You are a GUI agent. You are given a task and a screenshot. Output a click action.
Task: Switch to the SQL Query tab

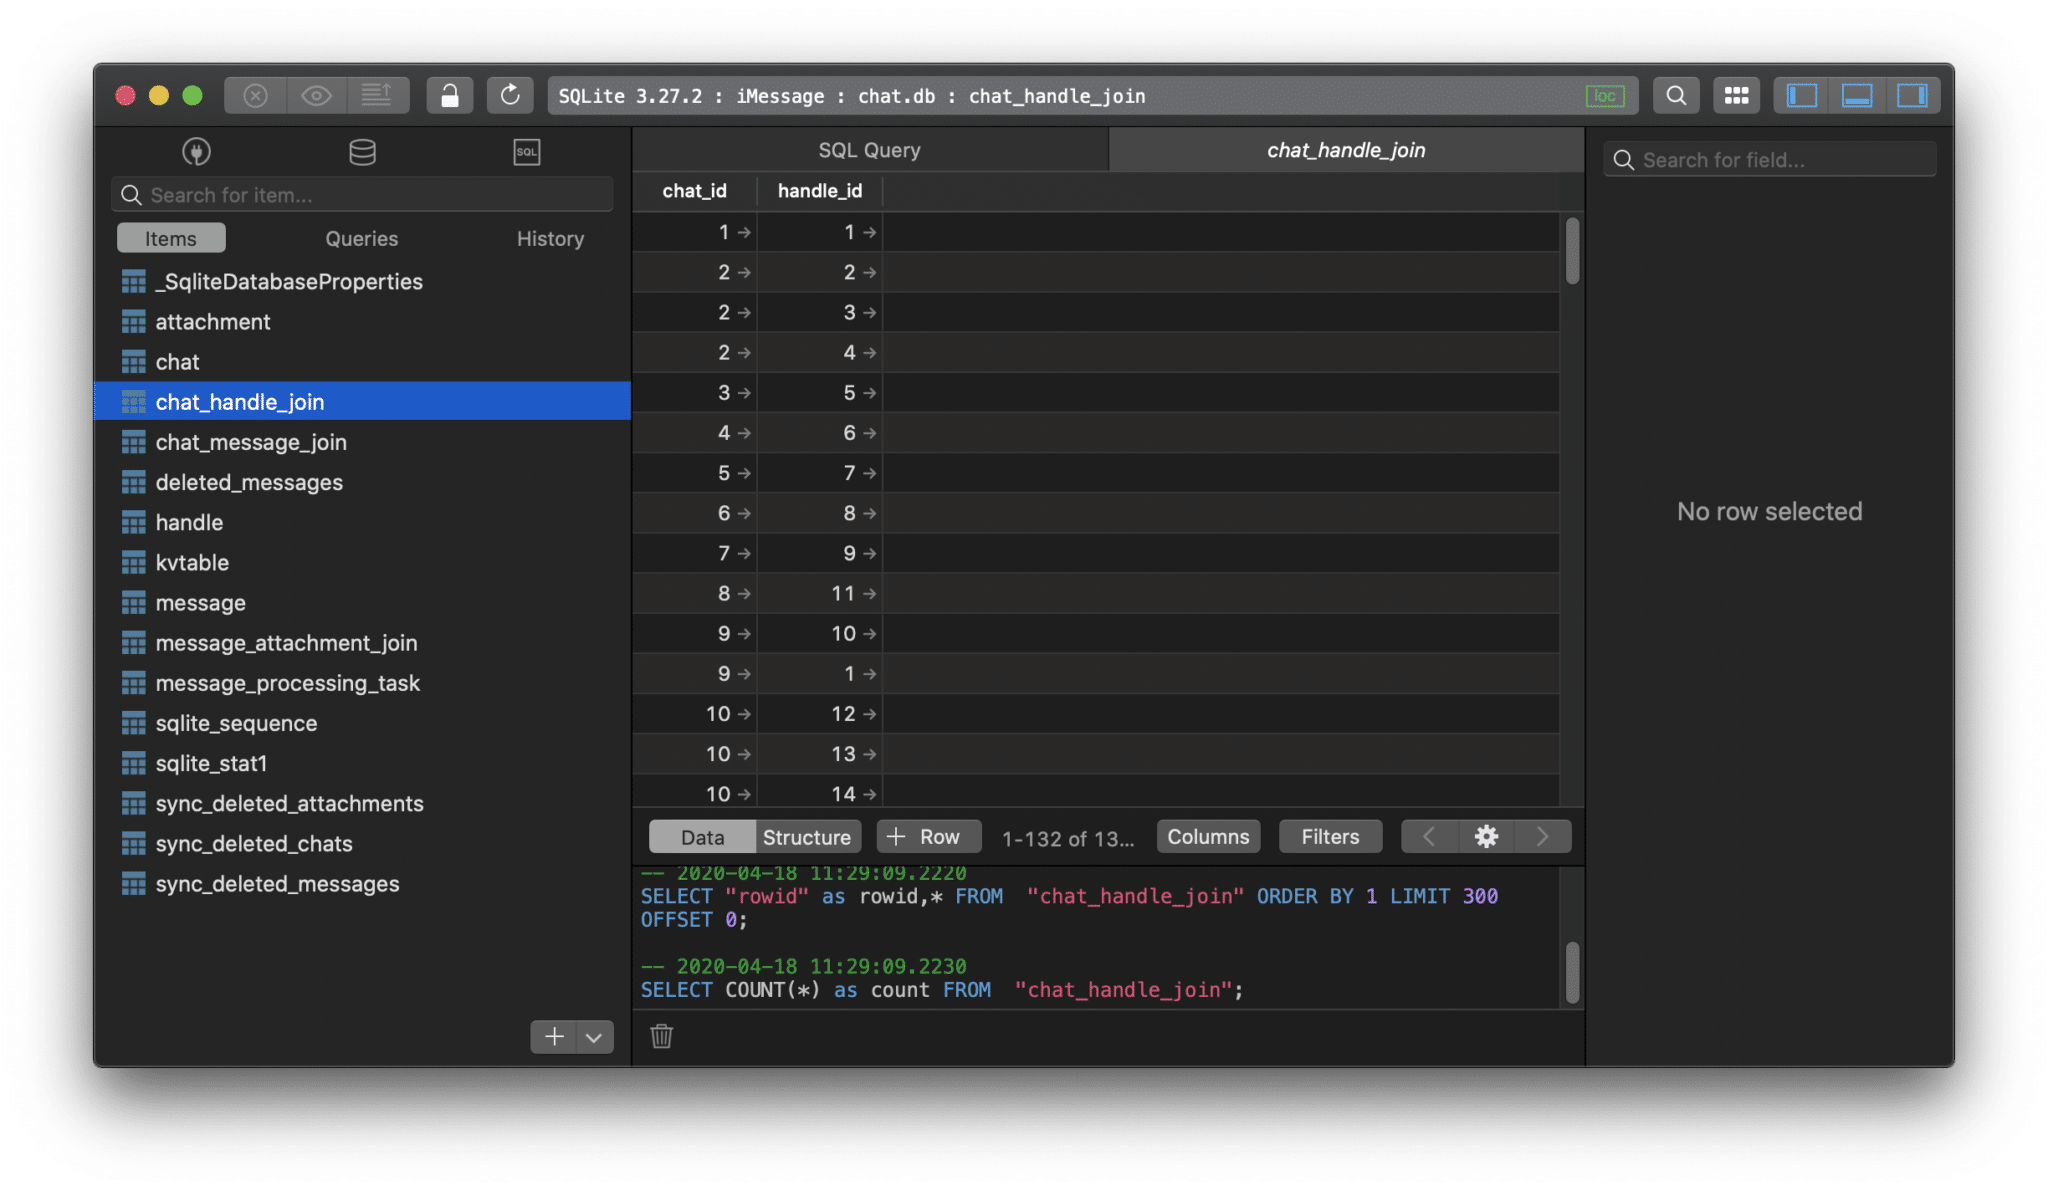(870, 149)
